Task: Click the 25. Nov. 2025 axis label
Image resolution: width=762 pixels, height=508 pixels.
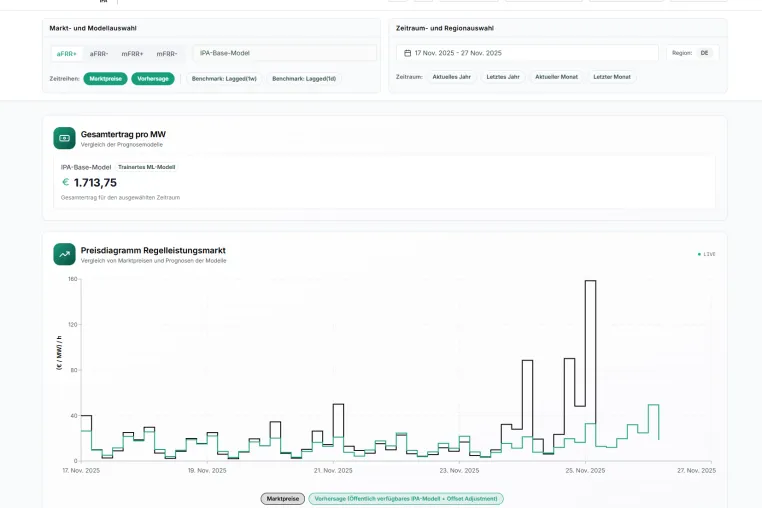Action: (x=585, y=471)
